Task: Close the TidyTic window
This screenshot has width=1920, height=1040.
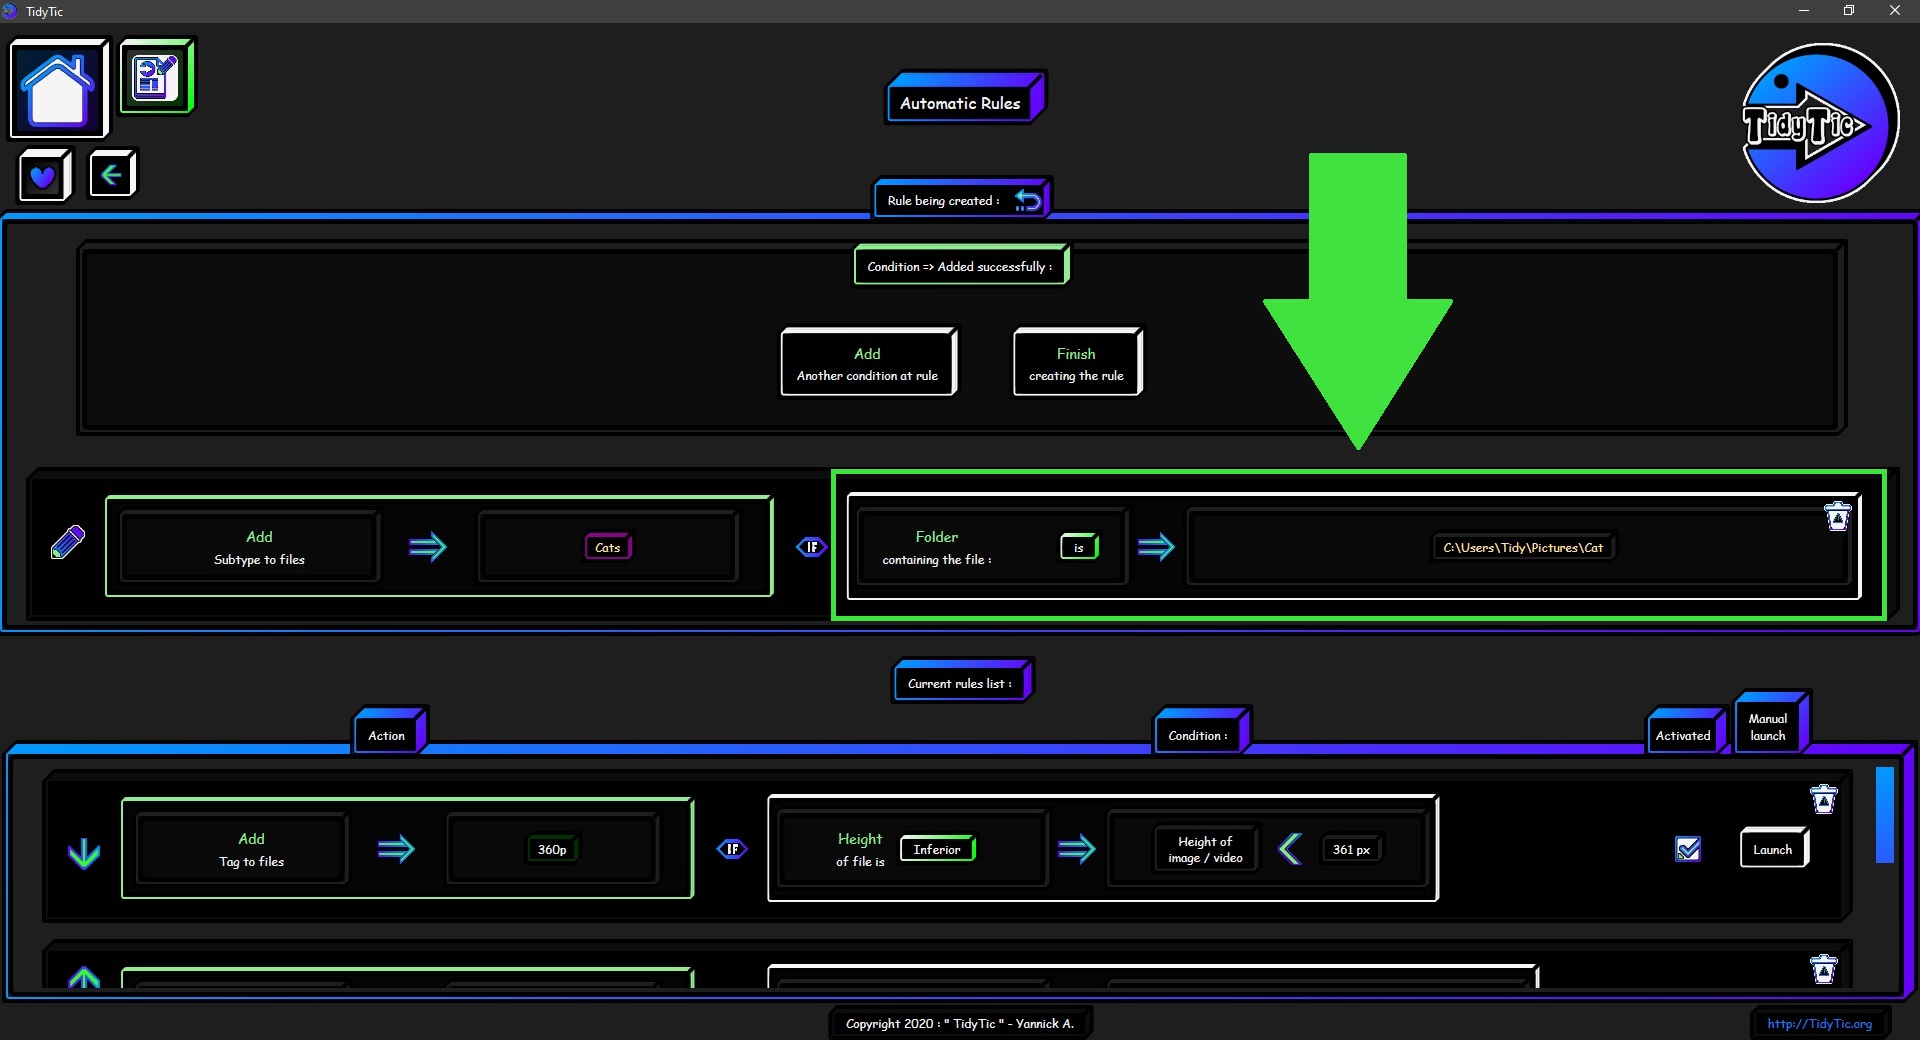Action: pos(1895,11)
